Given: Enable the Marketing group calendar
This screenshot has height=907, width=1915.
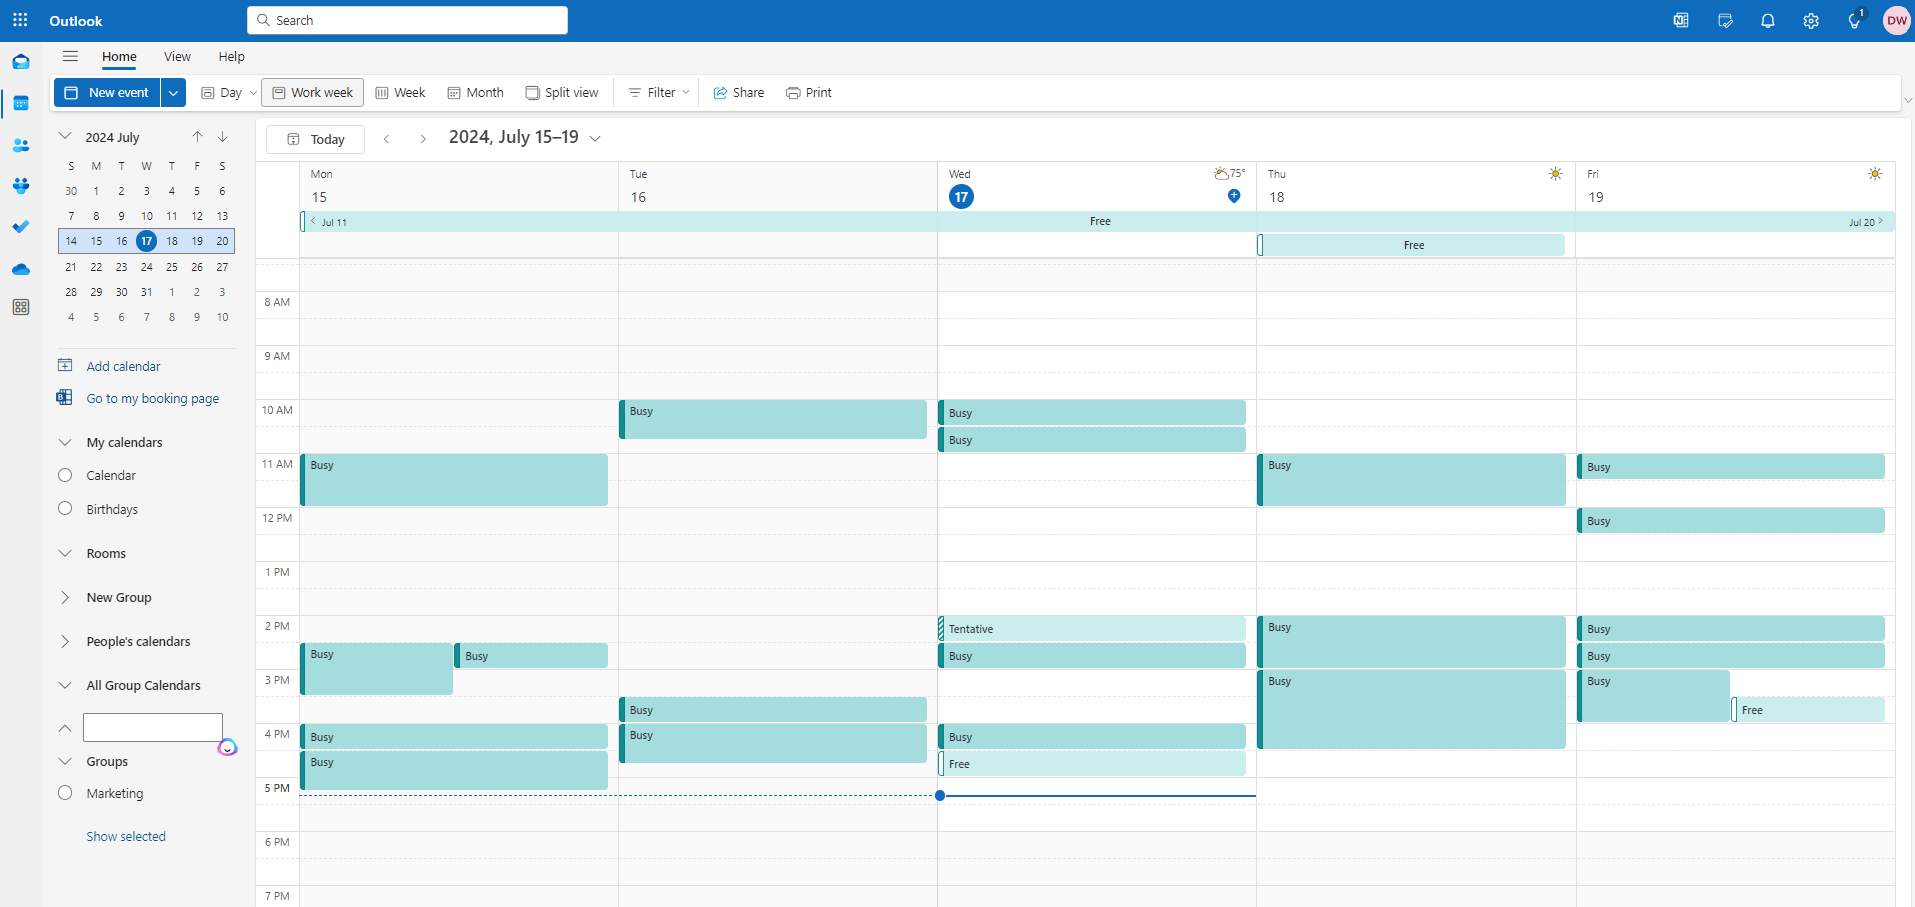Looking at the screenshot, I should click(x=65, y=792).
